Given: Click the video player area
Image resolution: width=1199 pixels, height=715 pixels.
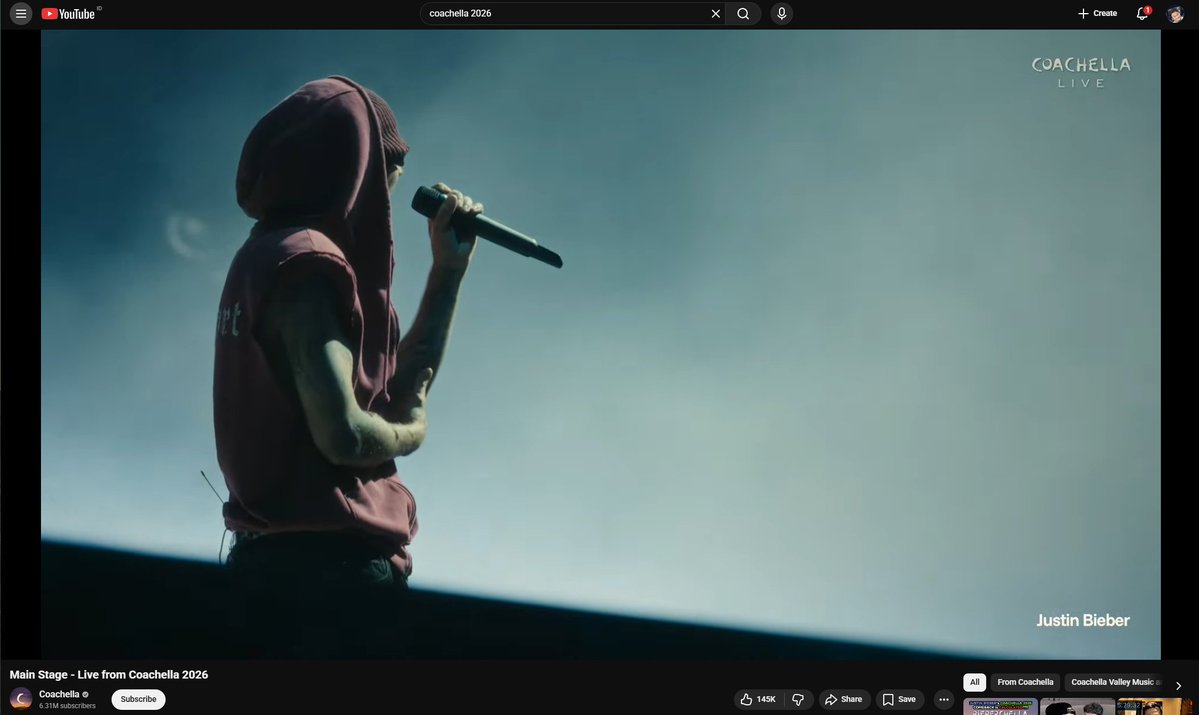Looking at the screenshot, I should click(600, 344).
